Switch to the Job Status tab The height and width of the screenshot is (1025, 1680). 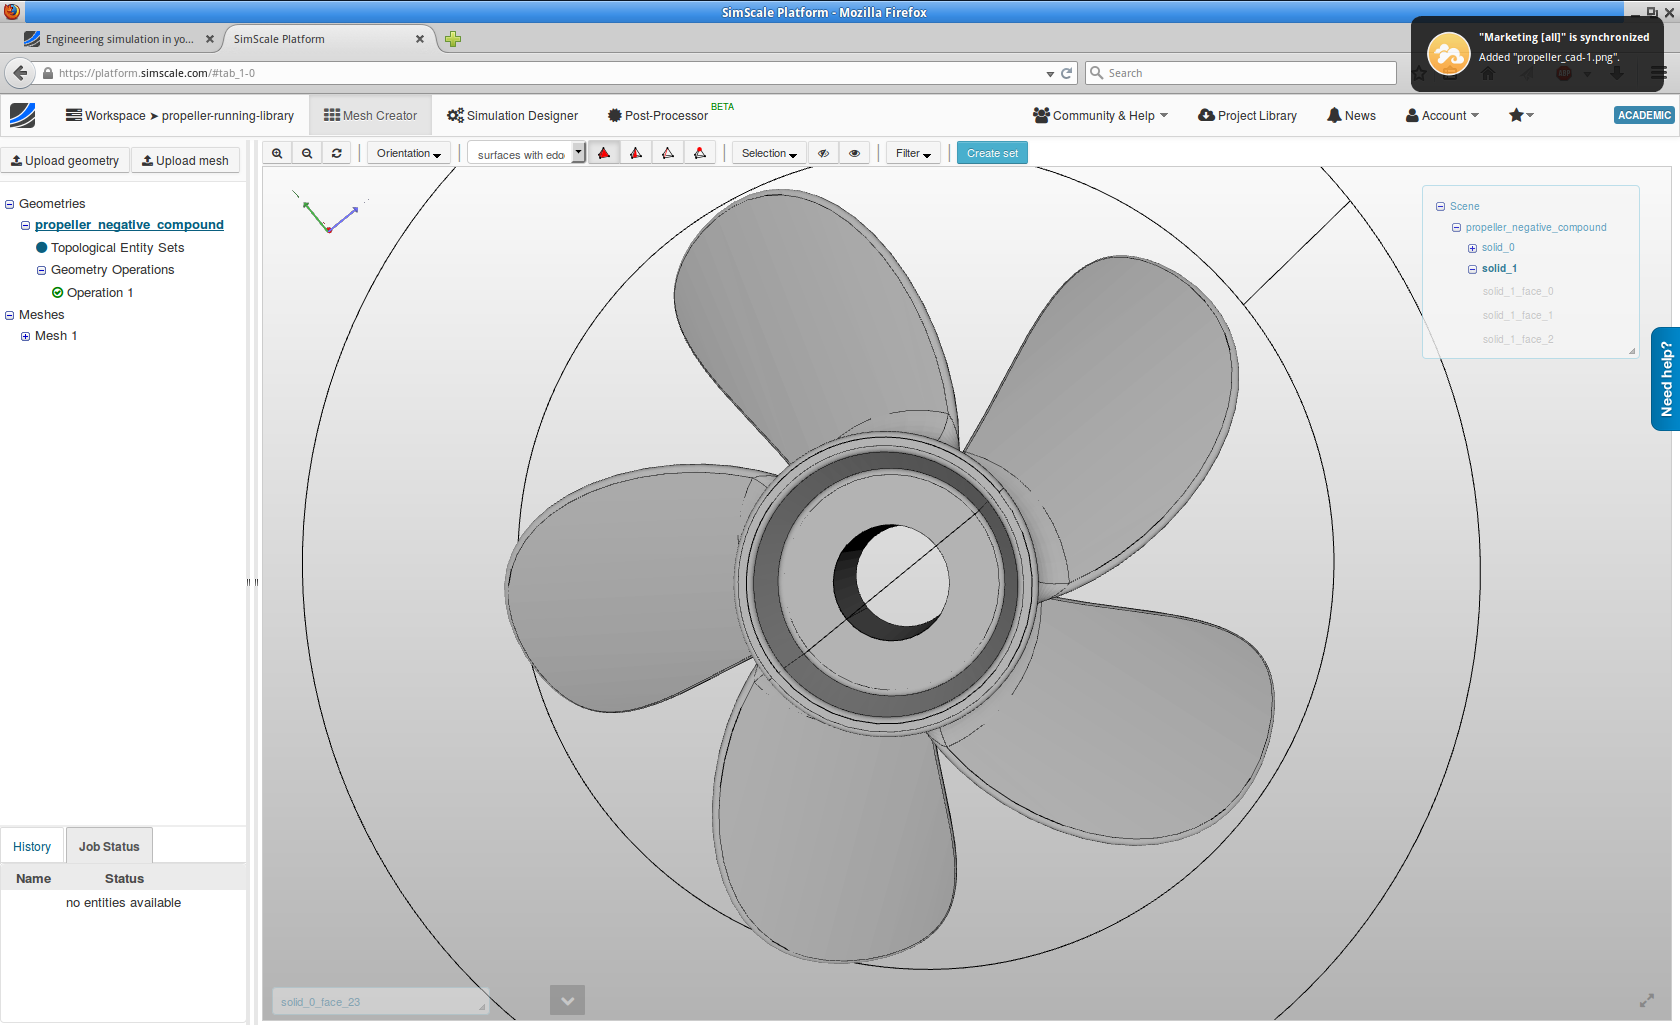[109, 845]
